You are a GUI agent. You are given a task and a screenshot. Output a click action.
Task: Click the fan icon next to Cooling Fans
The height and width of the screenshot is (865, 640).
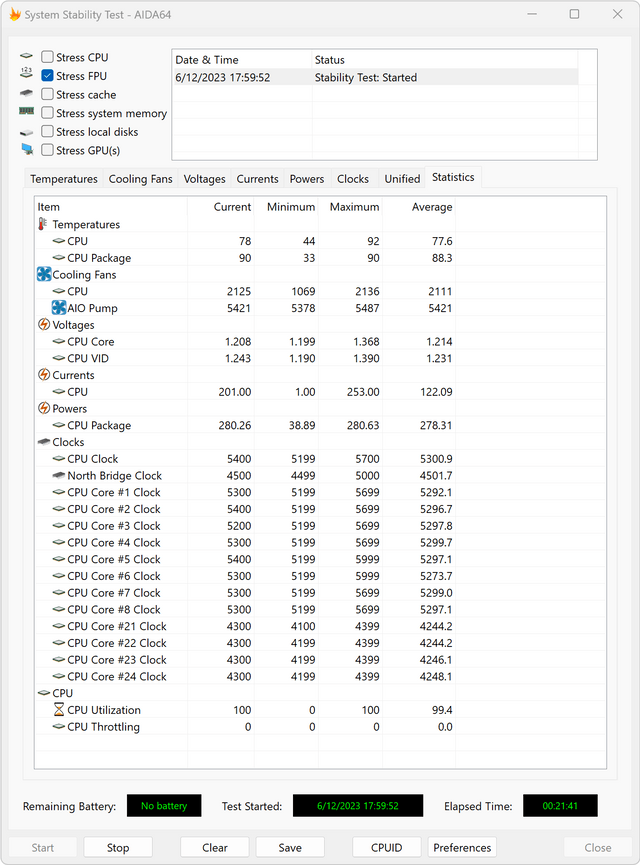(44, 274)
